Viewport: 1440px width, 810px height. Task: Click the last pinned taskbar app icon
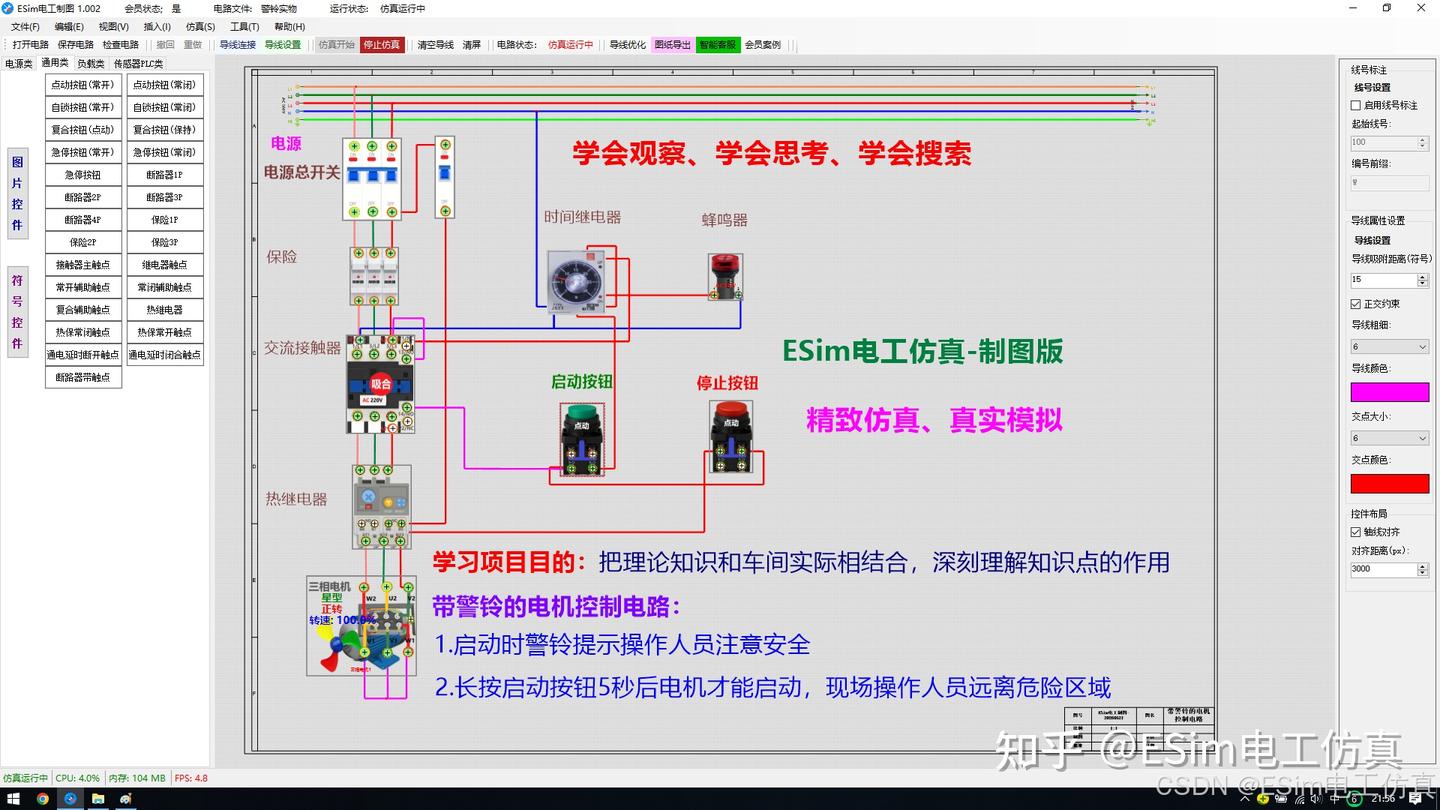(126, 799)
